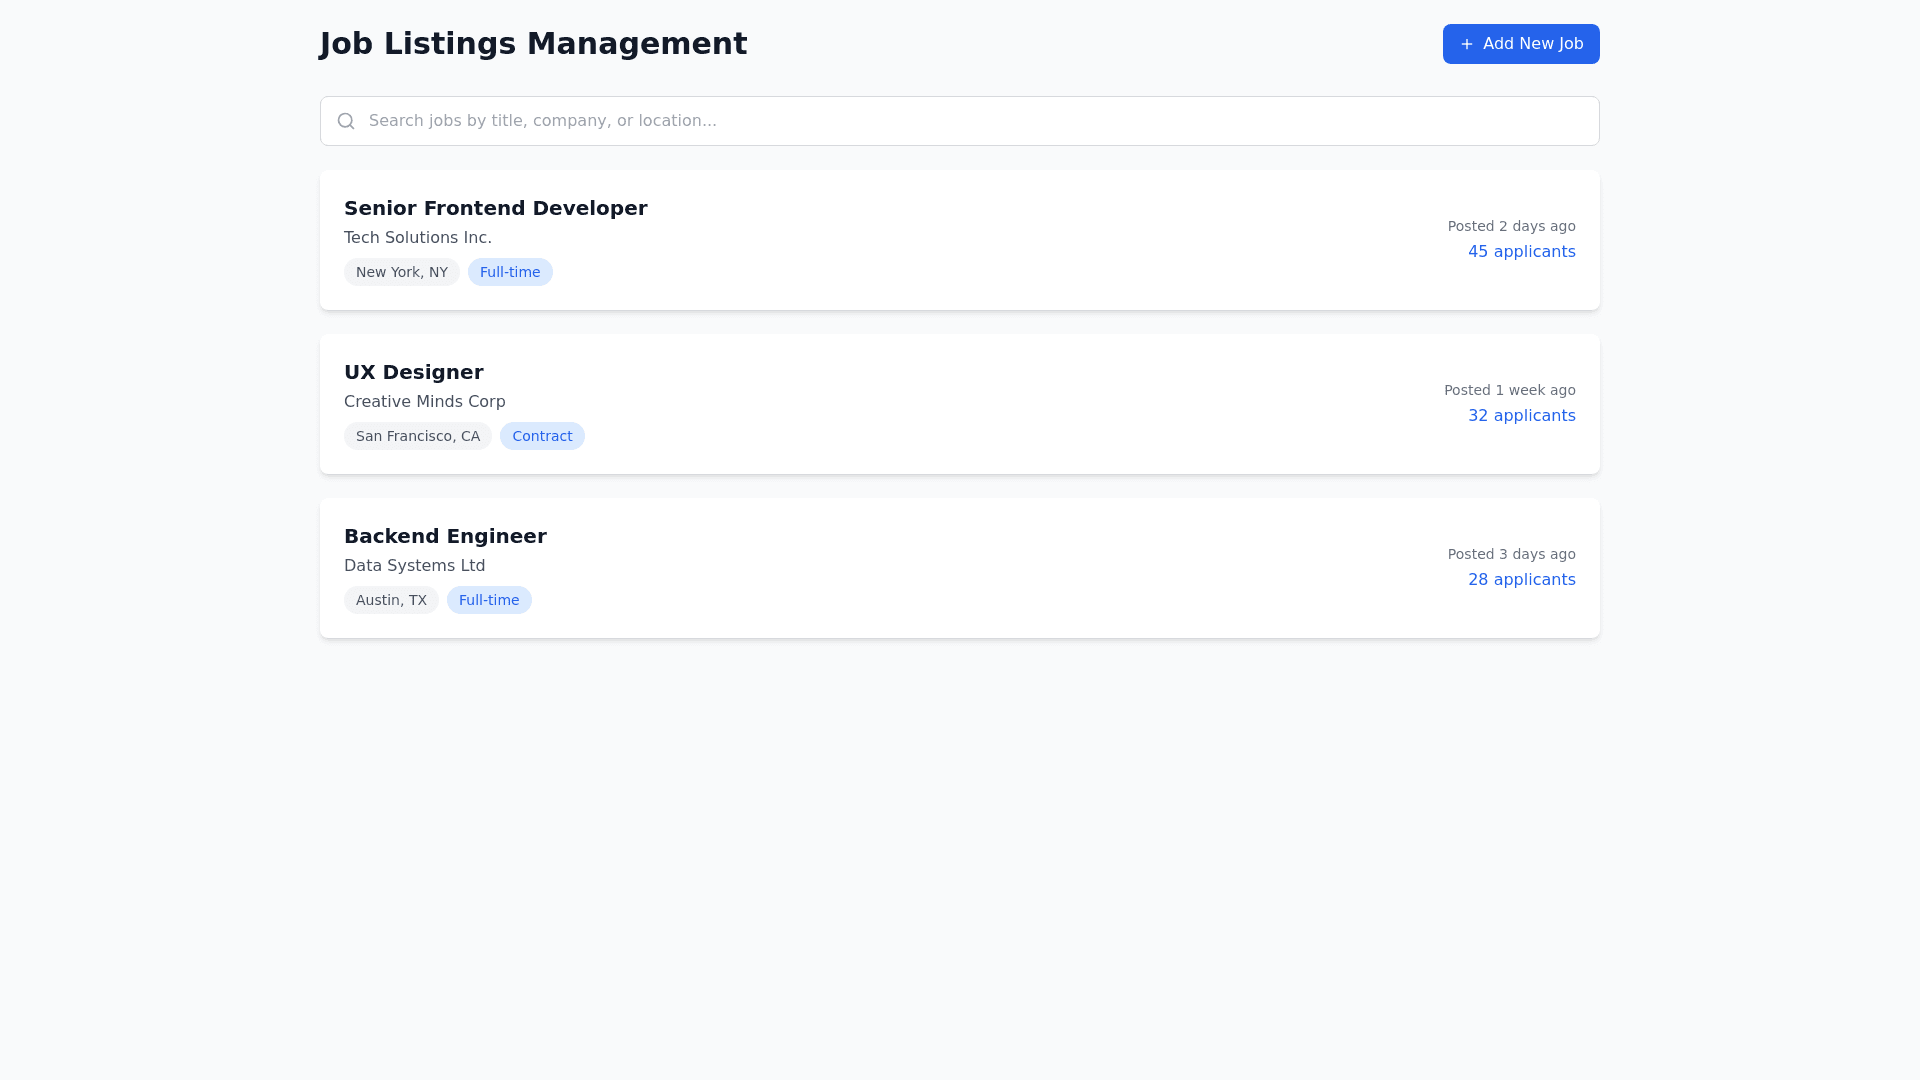Click the Data Systems Ltd company name

point(414,566)
